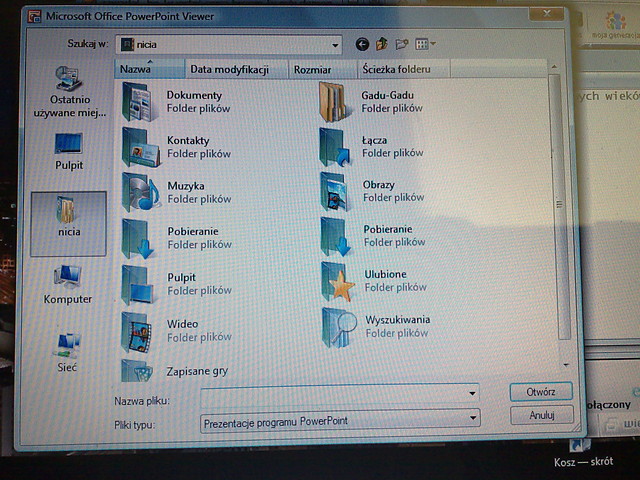Close the PowerPoint Viewer dialog

click(x=547, y=13)
